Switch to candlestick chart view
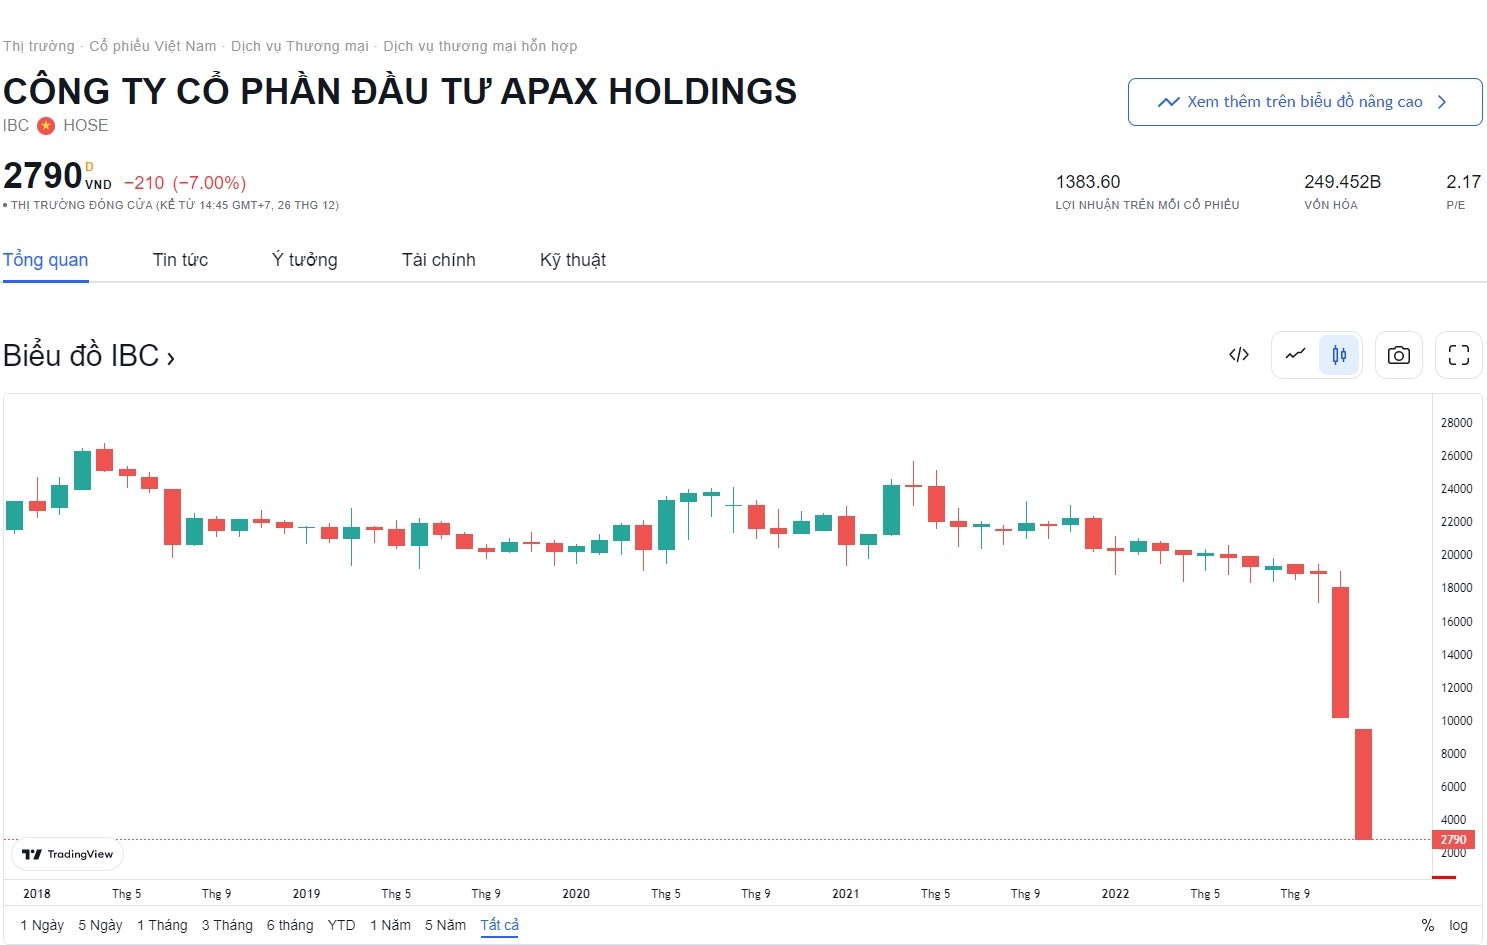This screenshot has height=945, width=1487. (1339, 355)
